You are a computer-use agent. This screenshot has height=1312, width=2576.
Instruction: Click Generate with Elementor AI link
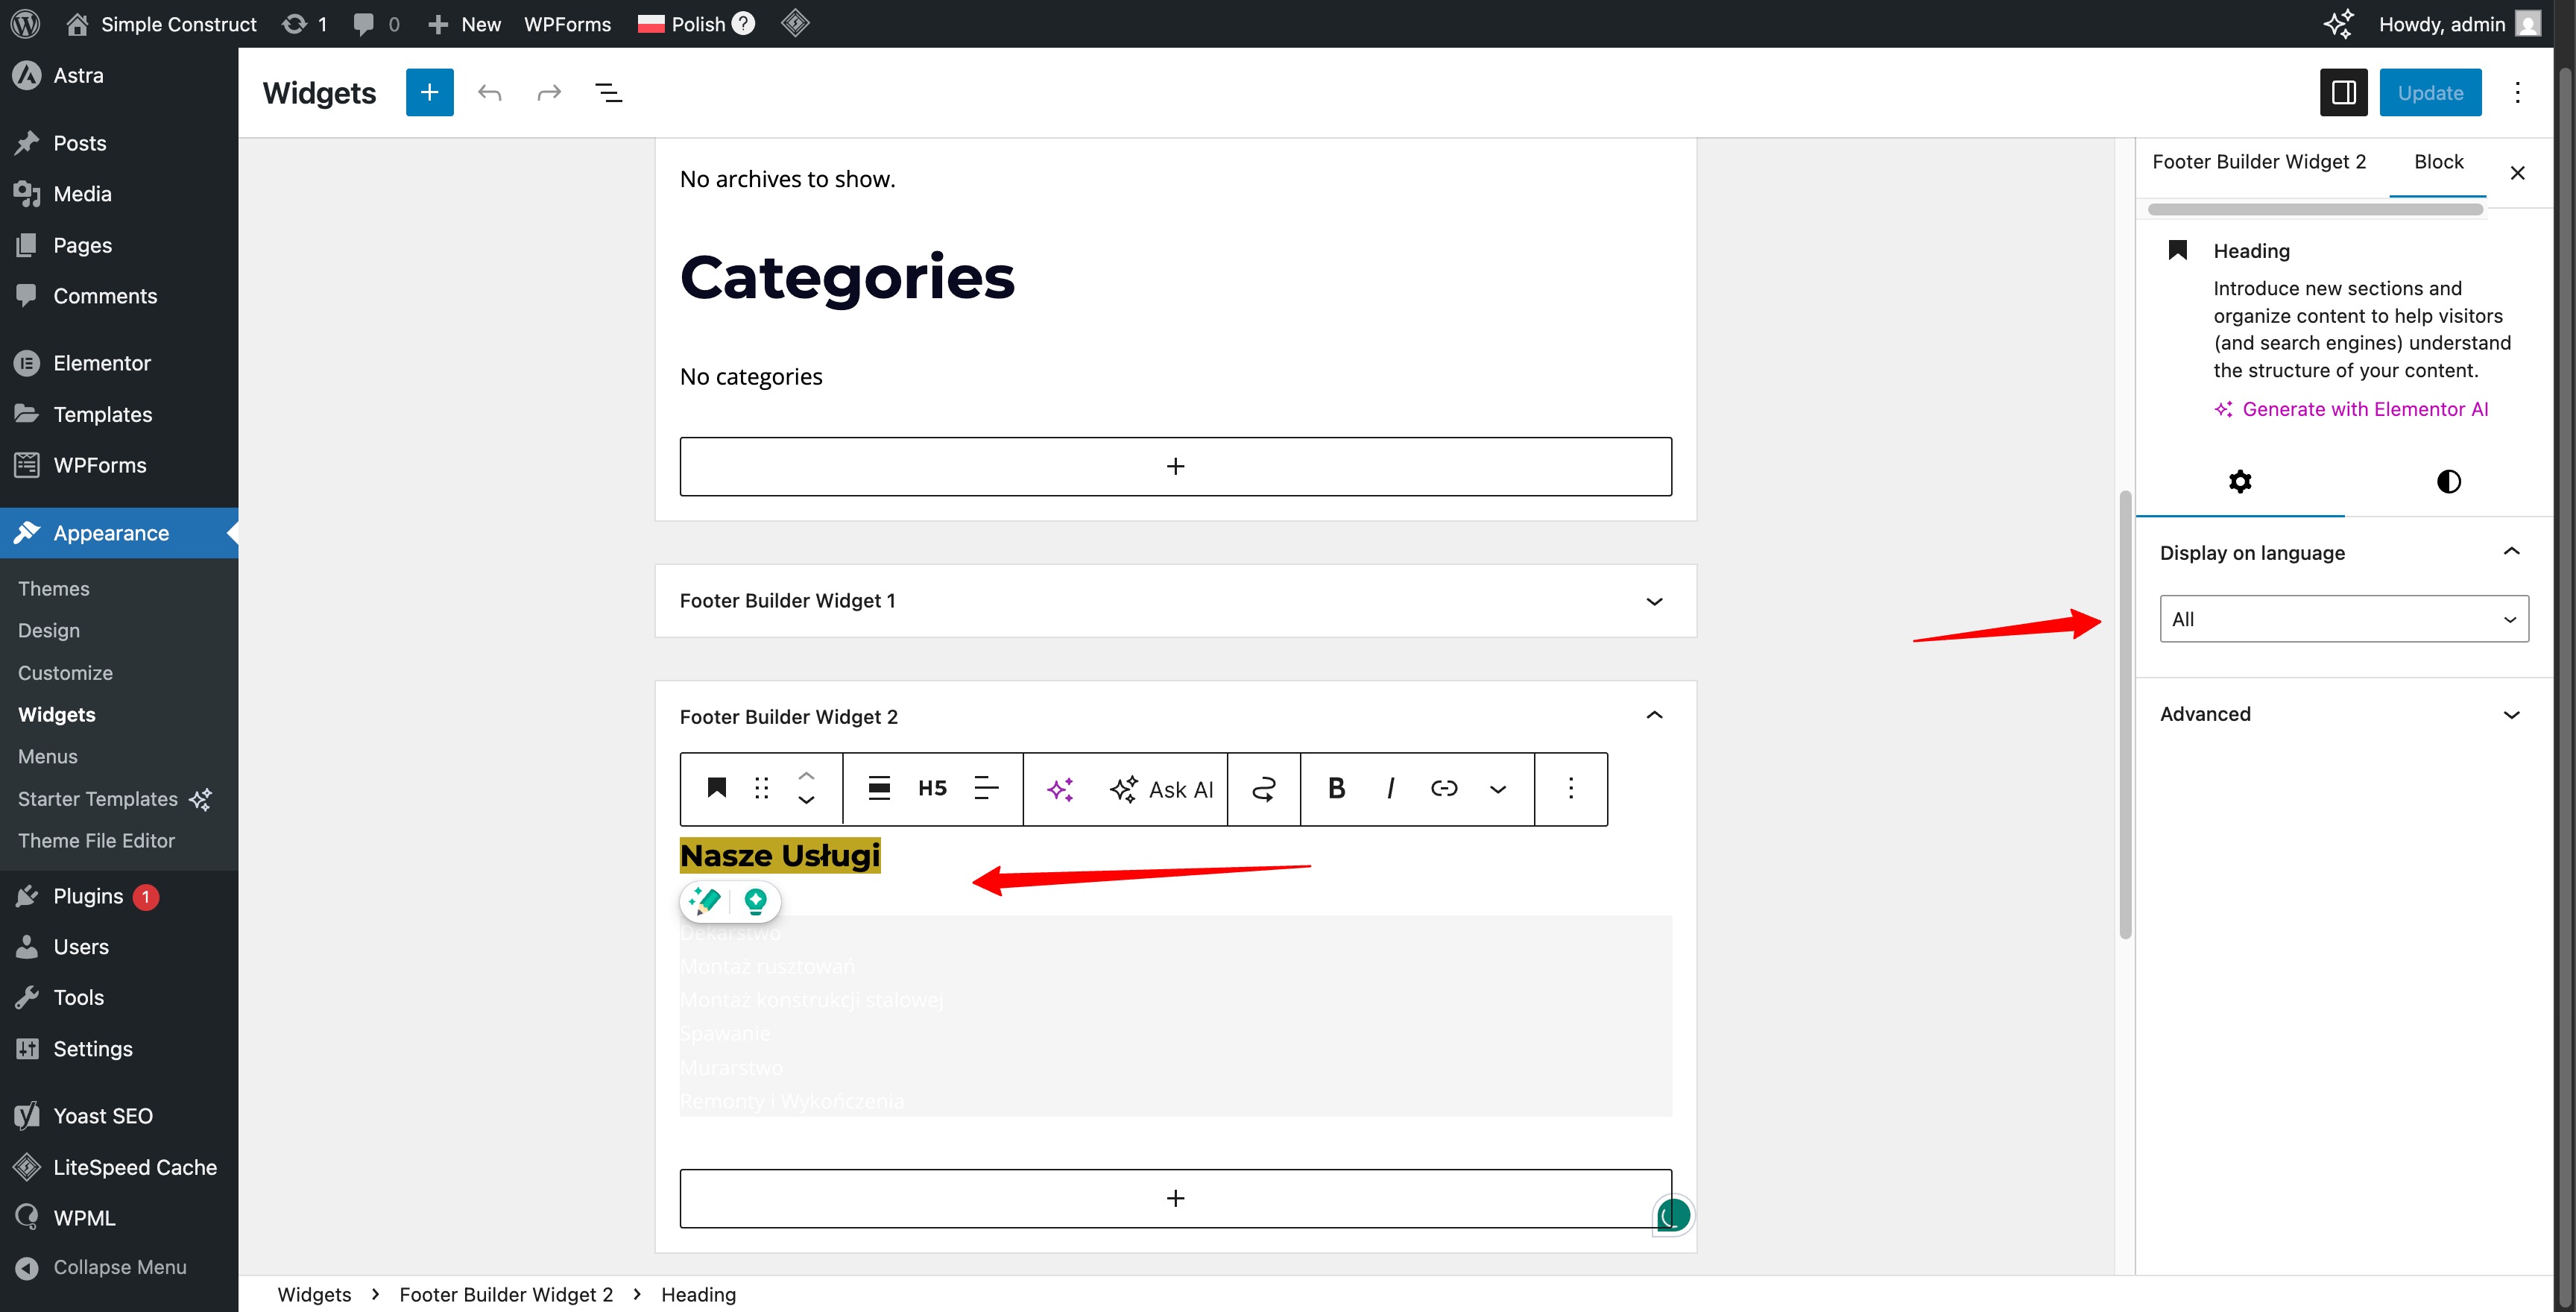(x=2351, y=409)
